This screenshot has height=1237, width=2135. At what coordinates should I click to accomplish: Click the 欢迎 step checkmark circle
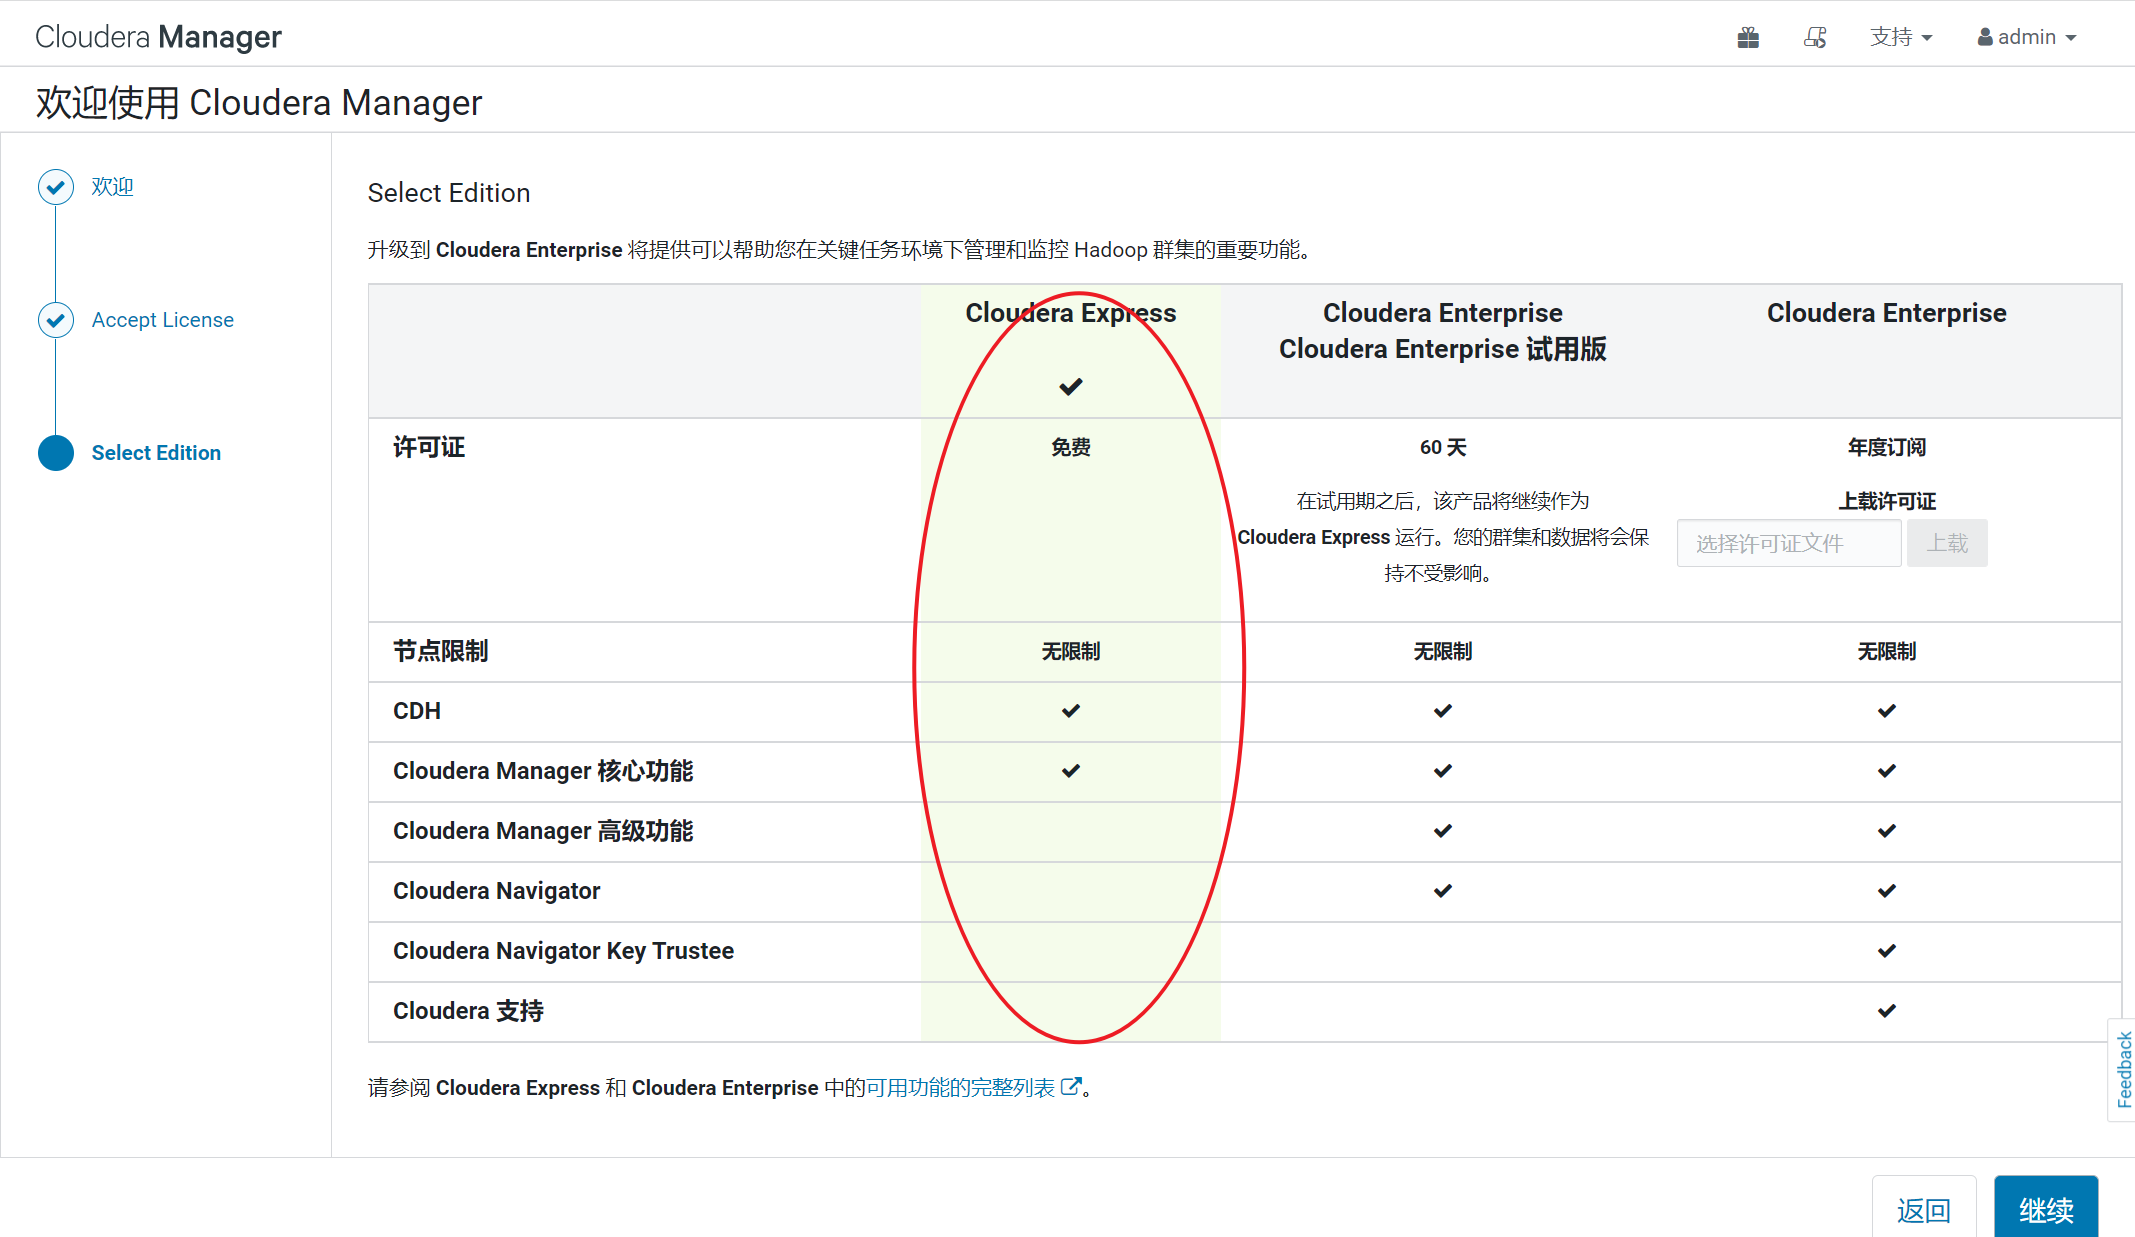tap(56, 187)
